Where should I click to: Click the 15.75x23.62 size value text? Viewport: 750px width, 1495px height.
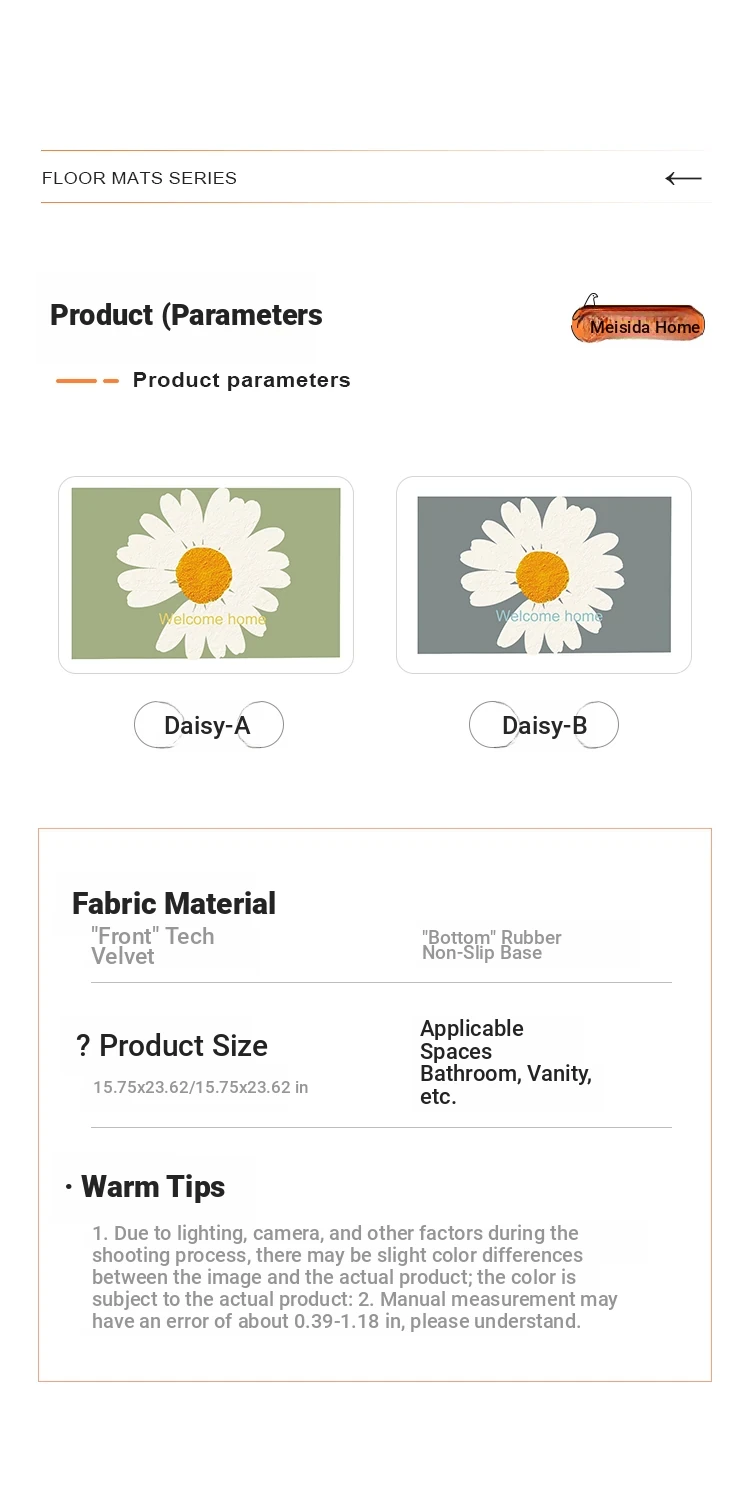[x=200, y=1087]
